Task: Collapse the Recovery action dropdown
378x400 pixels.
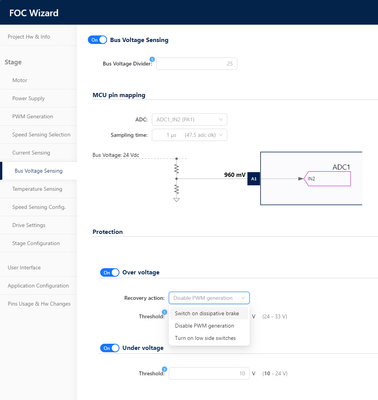Action: tap(209, 298)
